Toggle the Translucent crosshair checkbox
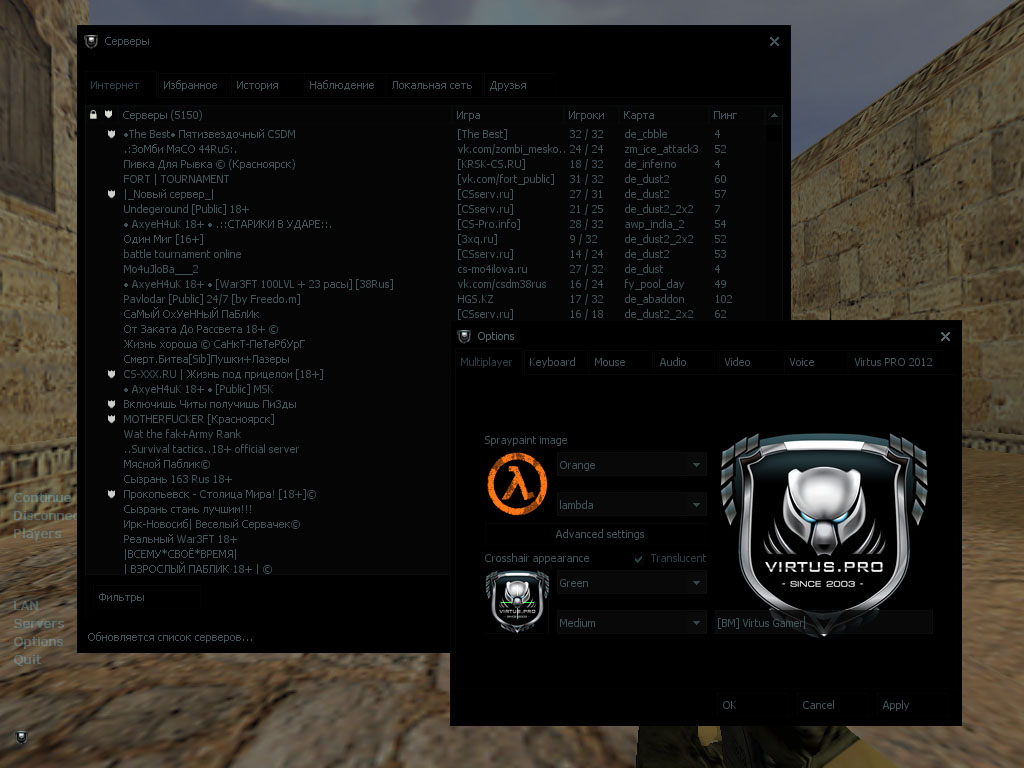The image size is (1024, 768). 638,559
